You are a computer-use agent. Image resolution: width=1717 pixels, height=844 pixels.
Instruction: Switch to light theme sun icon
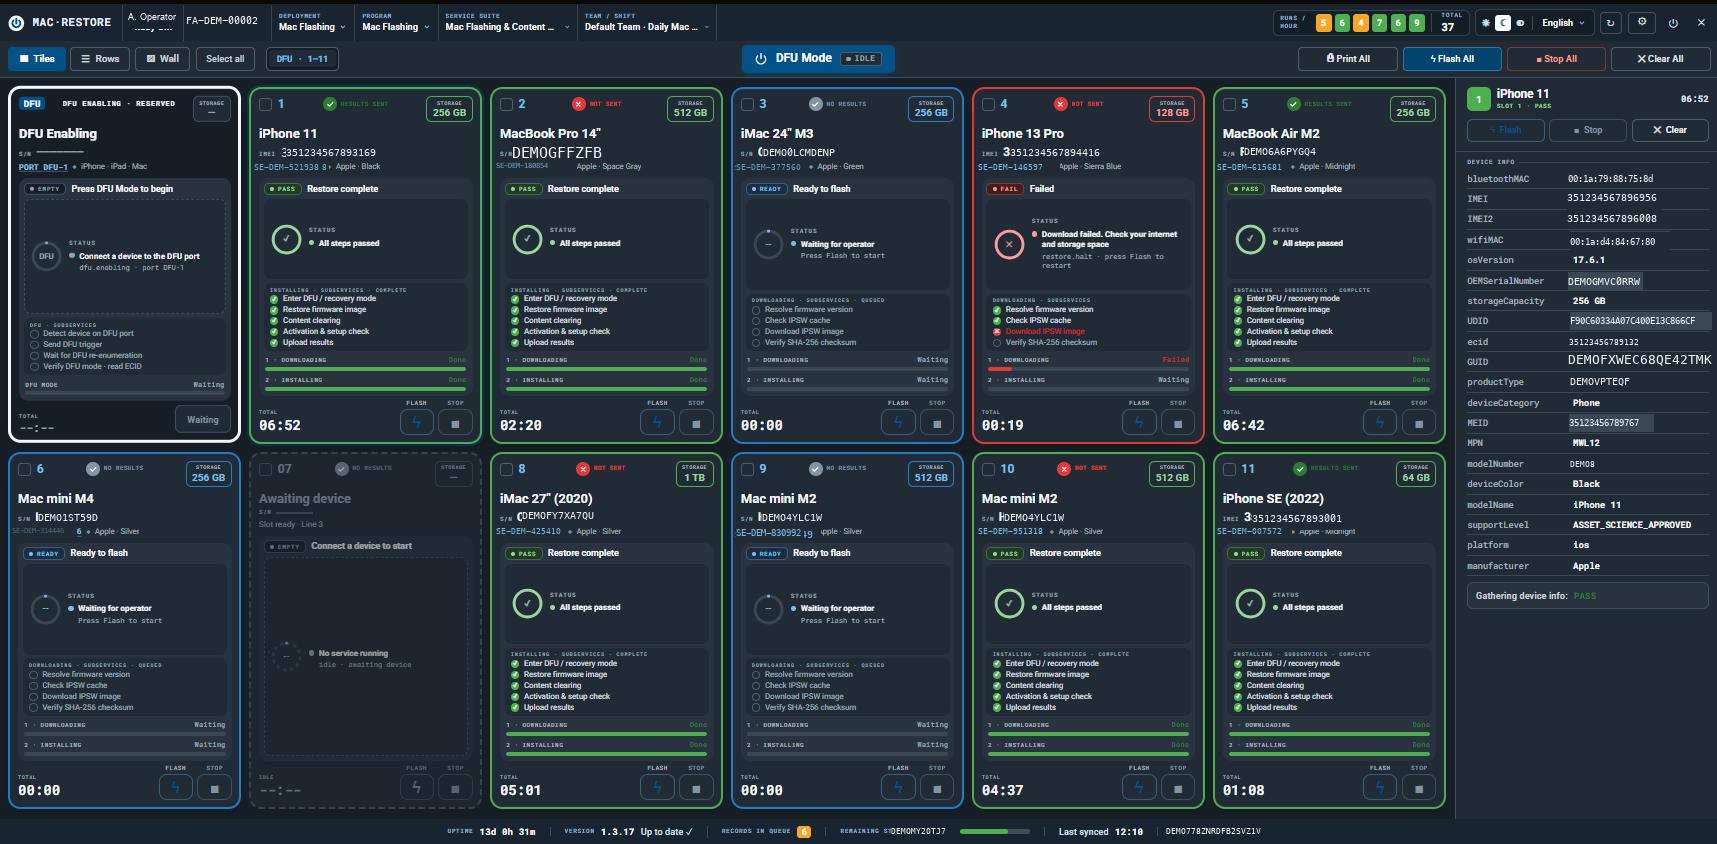tap(1486, 23)
